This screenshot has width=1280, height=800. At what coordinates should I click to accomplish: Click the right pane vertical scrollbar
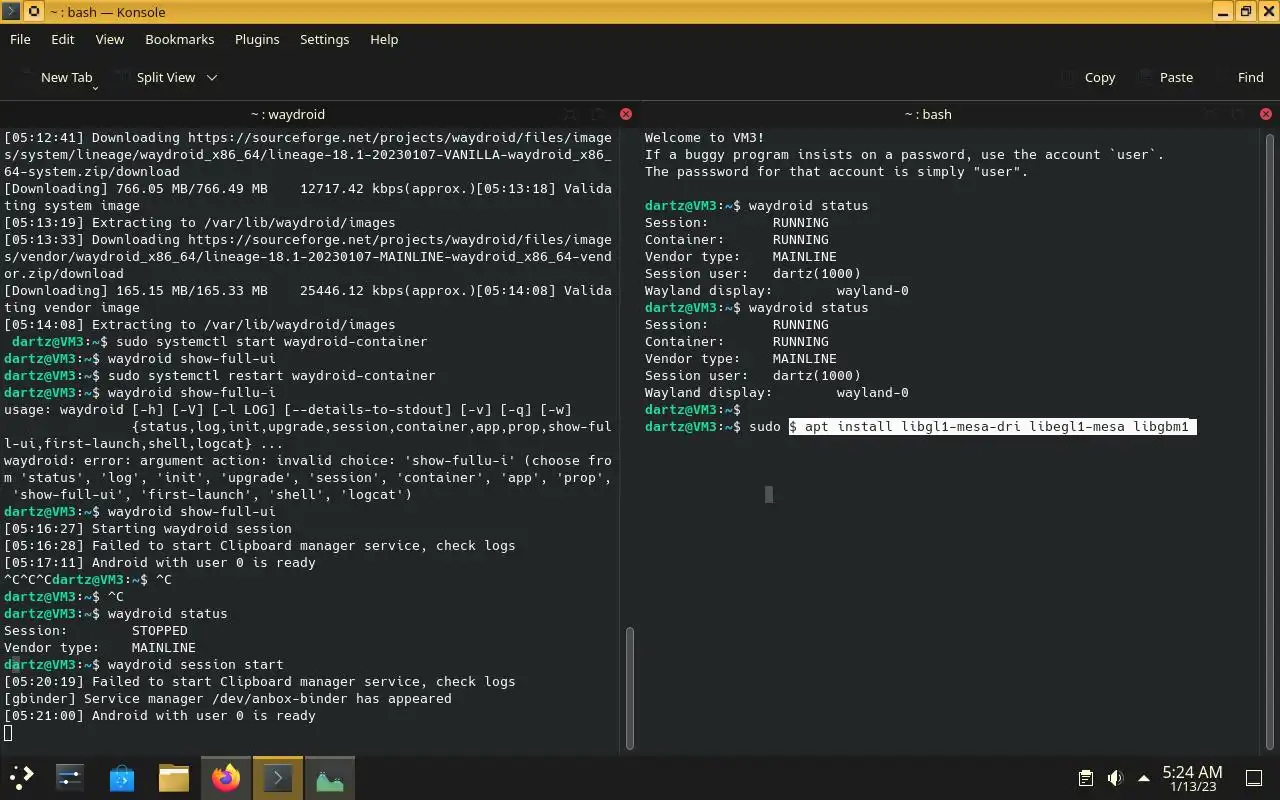pos(1270,440)
